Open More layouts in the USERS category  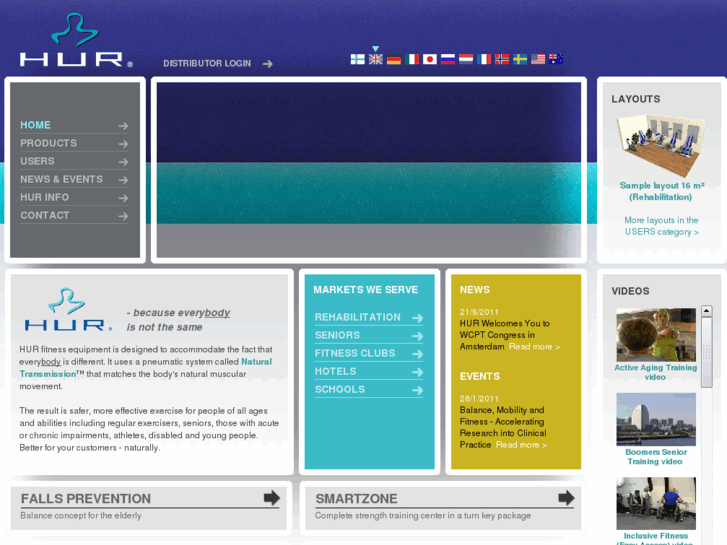(661, 226)
